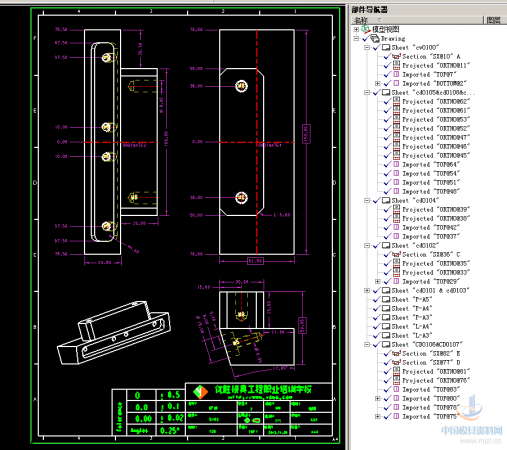
Task: Toggle checkmark of Projected "ORTHO@35"
Action: click(x=387, y=263)
